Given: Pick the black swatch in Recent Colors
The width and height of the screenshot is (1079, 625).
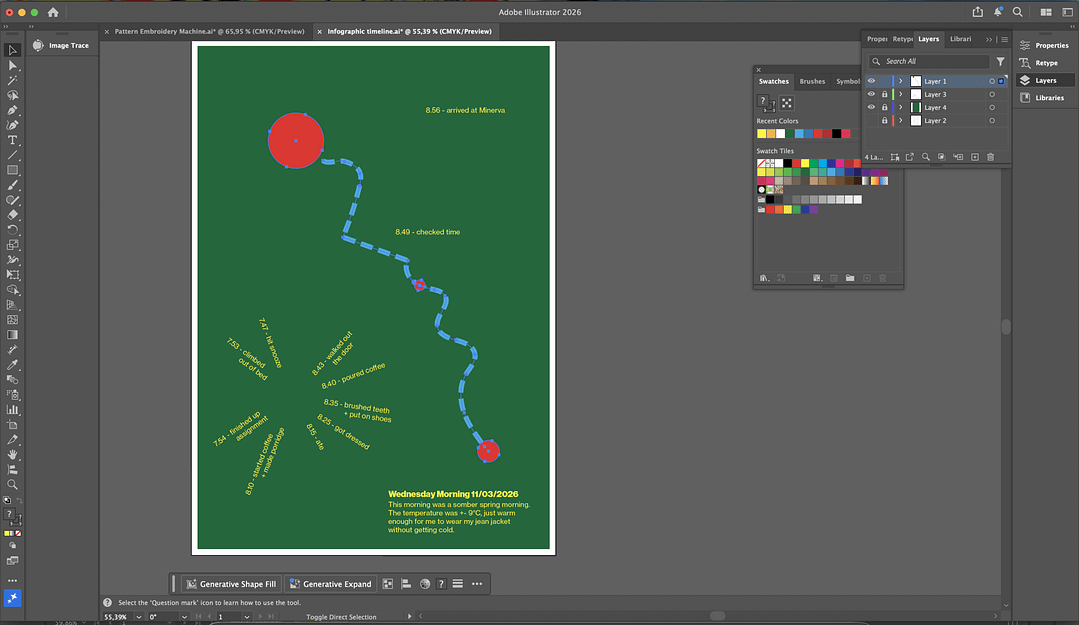Looking at the screenshot, I should click(x=835, y=133).
